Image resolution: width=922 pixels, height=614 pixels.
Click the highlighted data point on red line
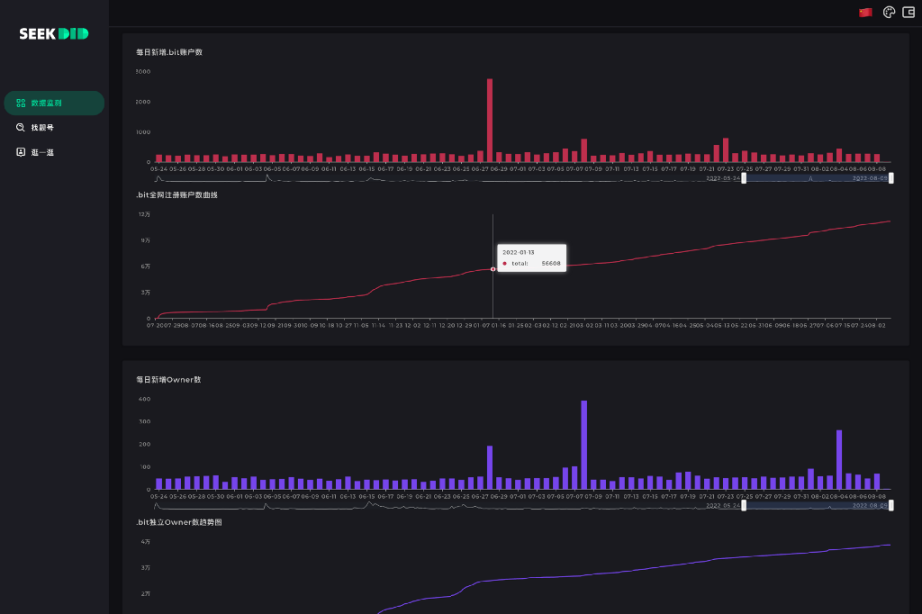tap(493, 269)
